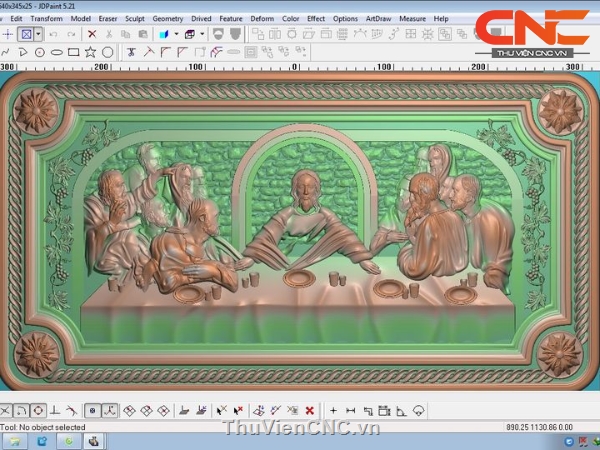This screenshot has height=450, width=600.
Task: Click the 'Tool: No object selected' status text
Action: pos(43,427)
